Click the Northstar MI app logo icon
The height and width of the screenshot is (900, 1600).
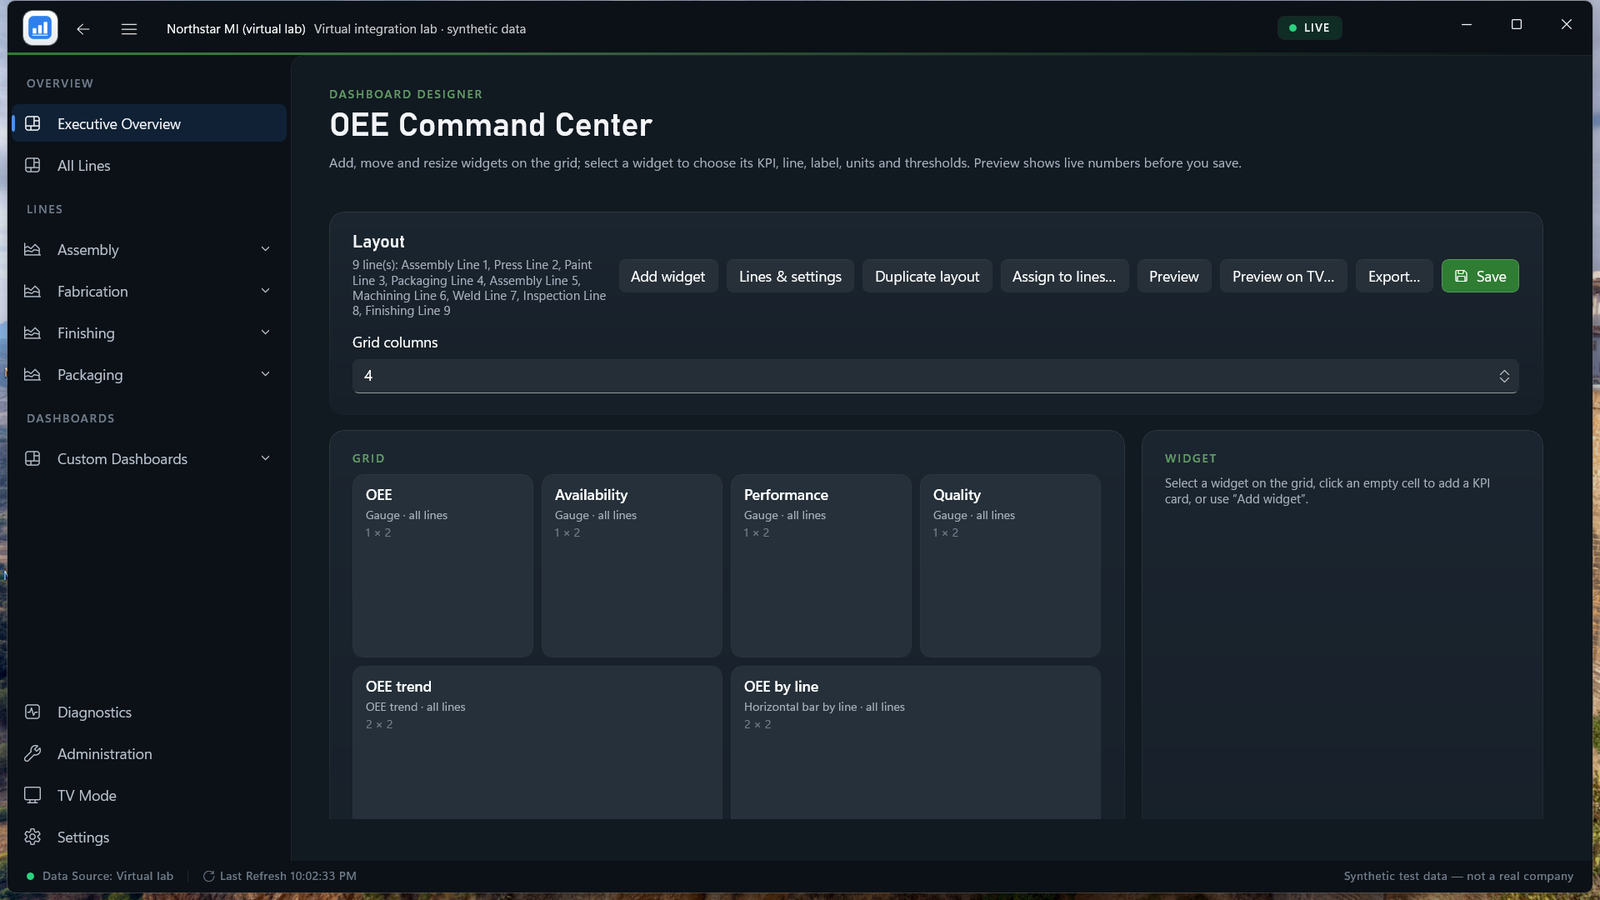coord(40,28)
